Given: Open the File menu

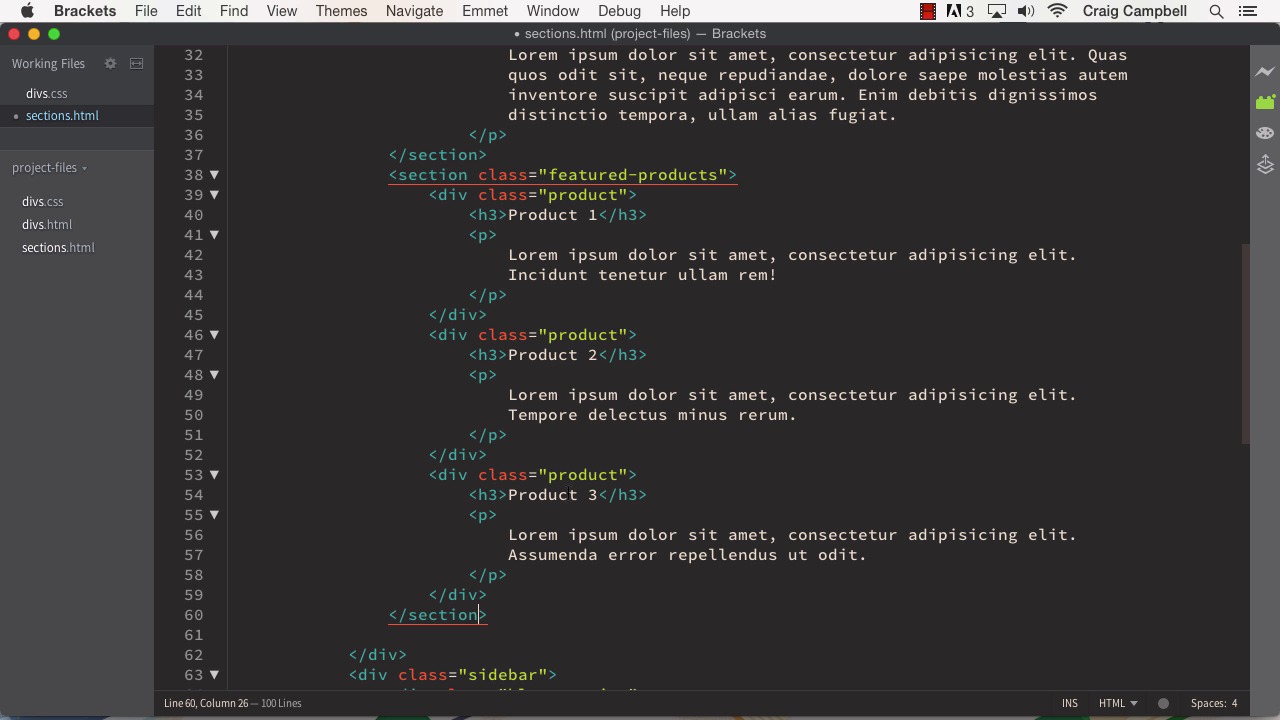Looking at the screenshot, I should point(146,11).
